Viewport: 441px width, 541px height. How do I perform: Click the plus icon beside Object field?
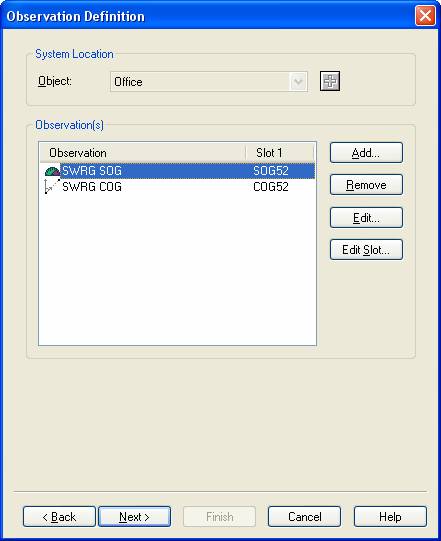pyautogui.click(x=330, y=81)
